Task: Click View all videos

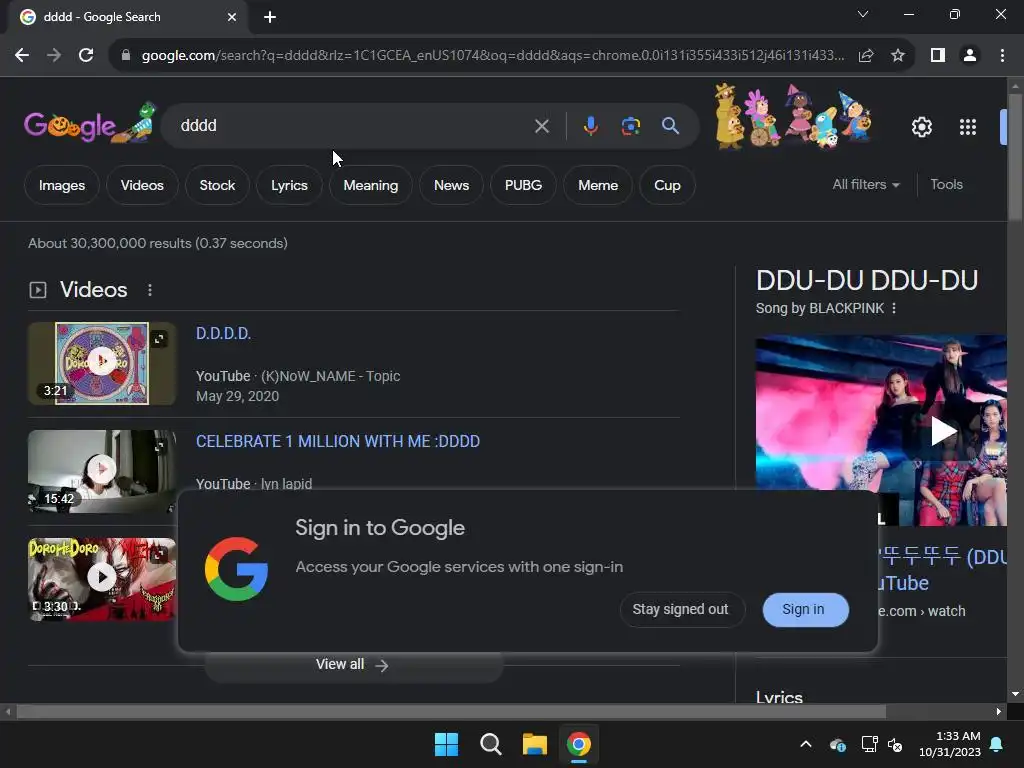Action: tap(353, 665)
